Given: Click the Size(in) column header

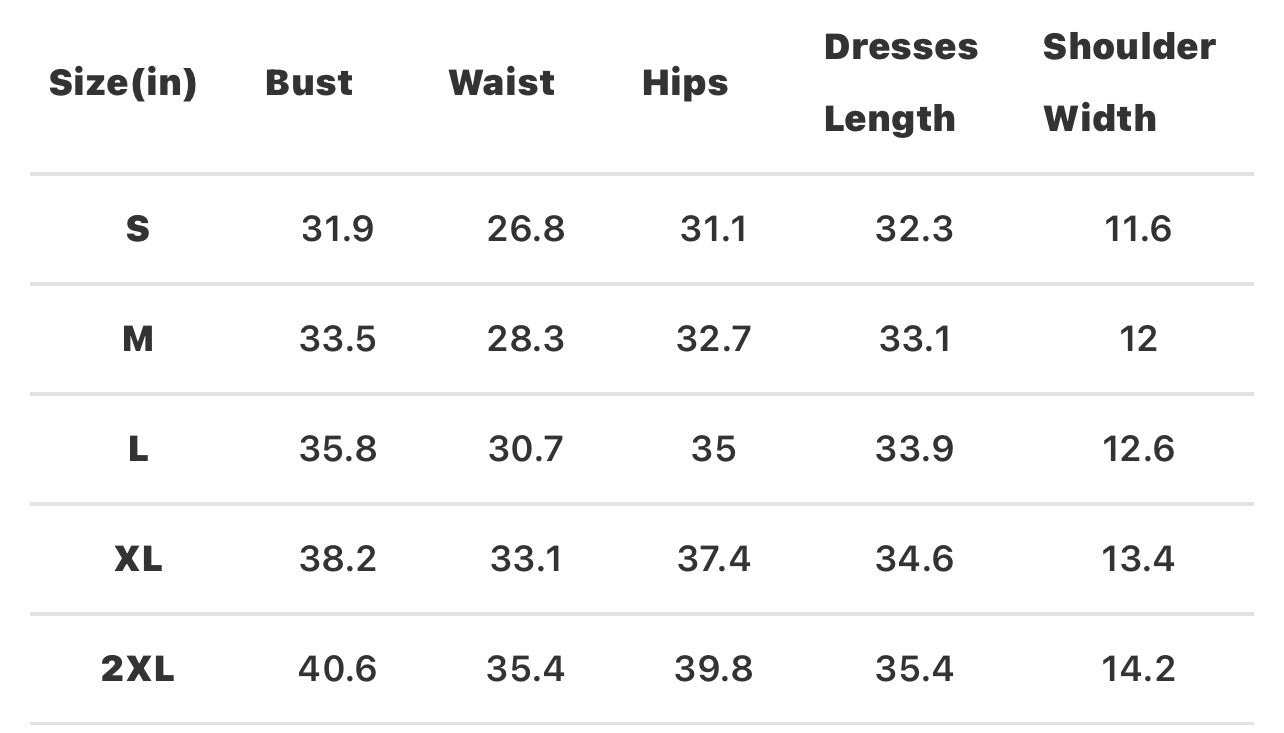Looking at the screenshot, I should (123, 83).
